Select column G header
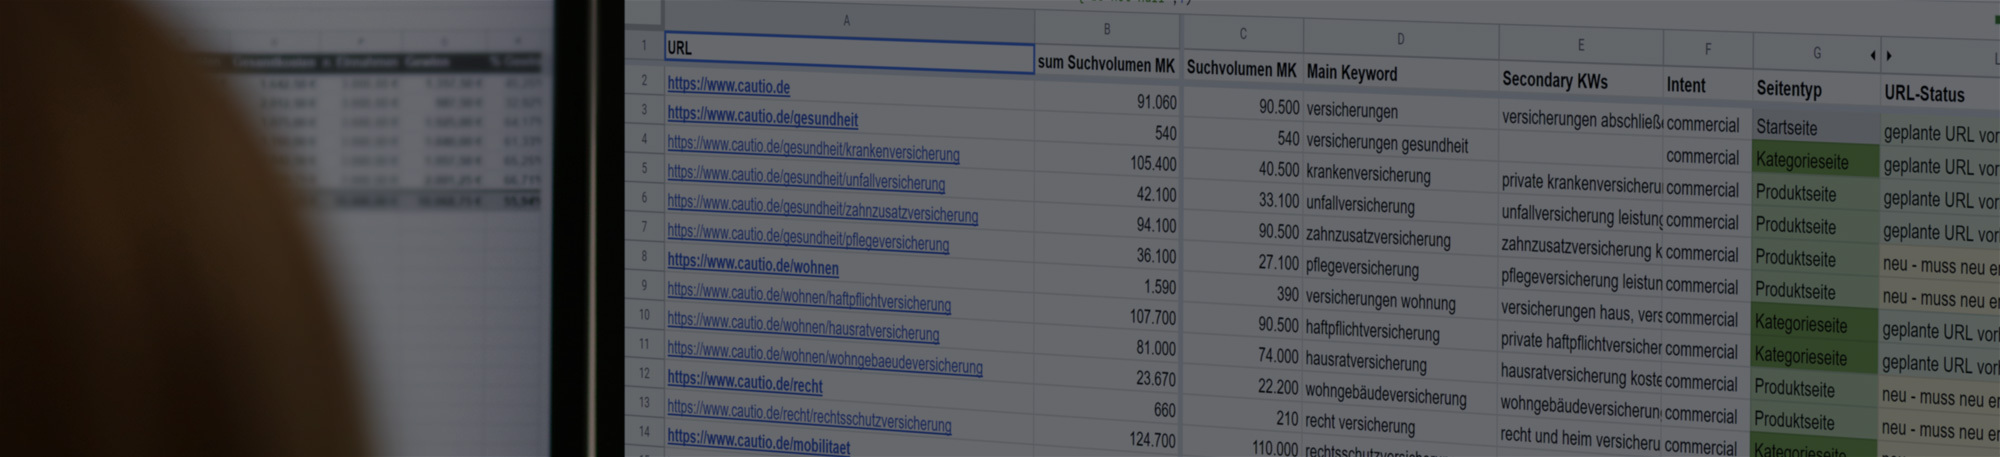 coord(1816,53)
